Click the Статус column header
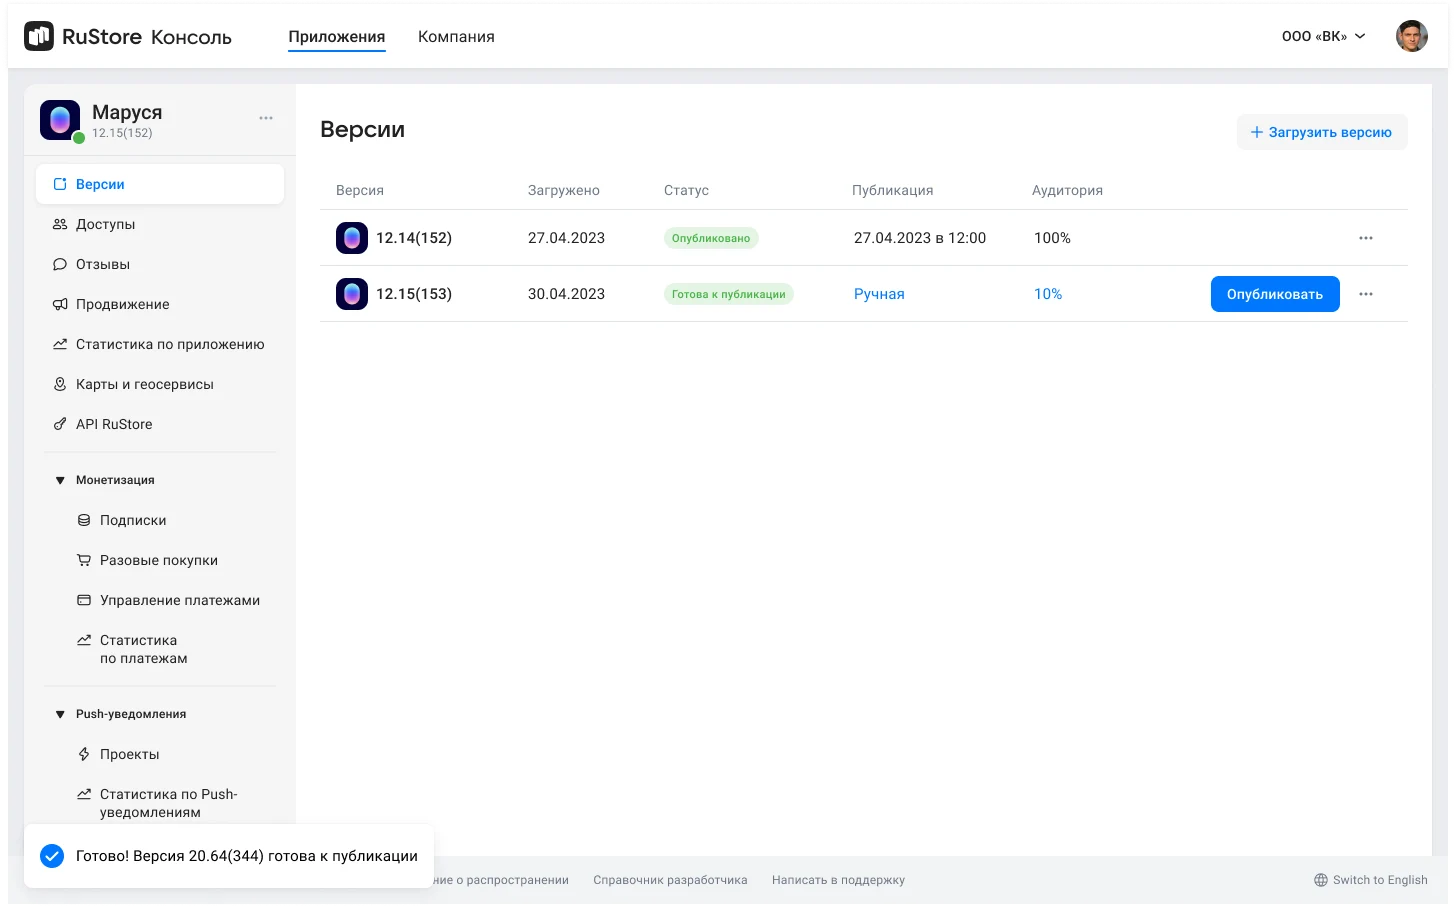 click(686, 190)
